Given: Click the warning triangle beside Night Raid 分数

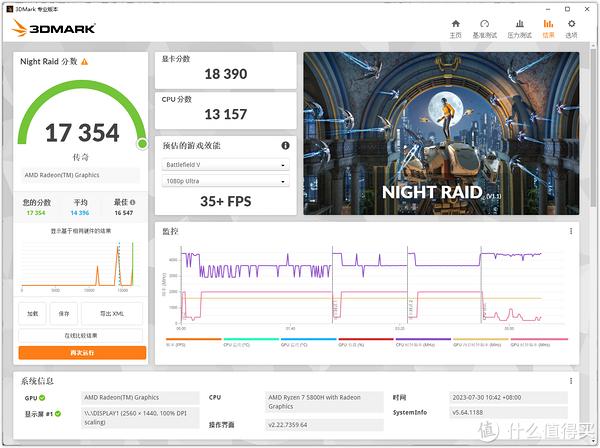Looking at the screenshot, I should [85, 62].
